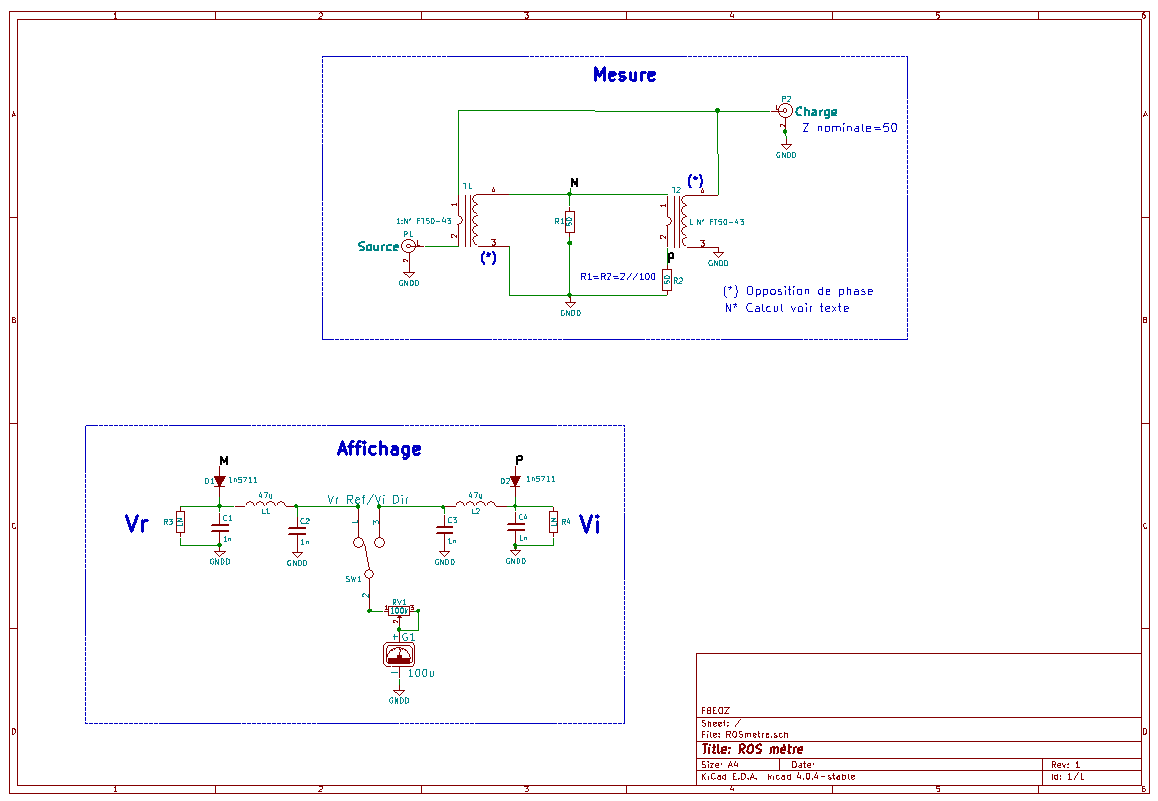The image size is (1158, 801).
Task: Click resistor R2 below transformer T2
Action: point(667,281)
